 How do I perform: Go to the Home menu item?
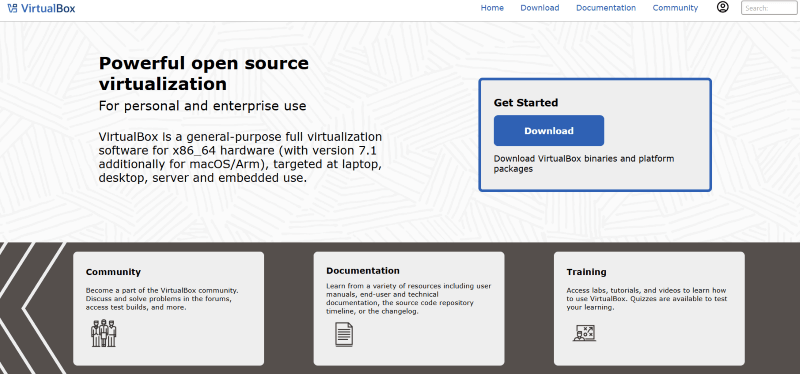click(x=492, y=8)
